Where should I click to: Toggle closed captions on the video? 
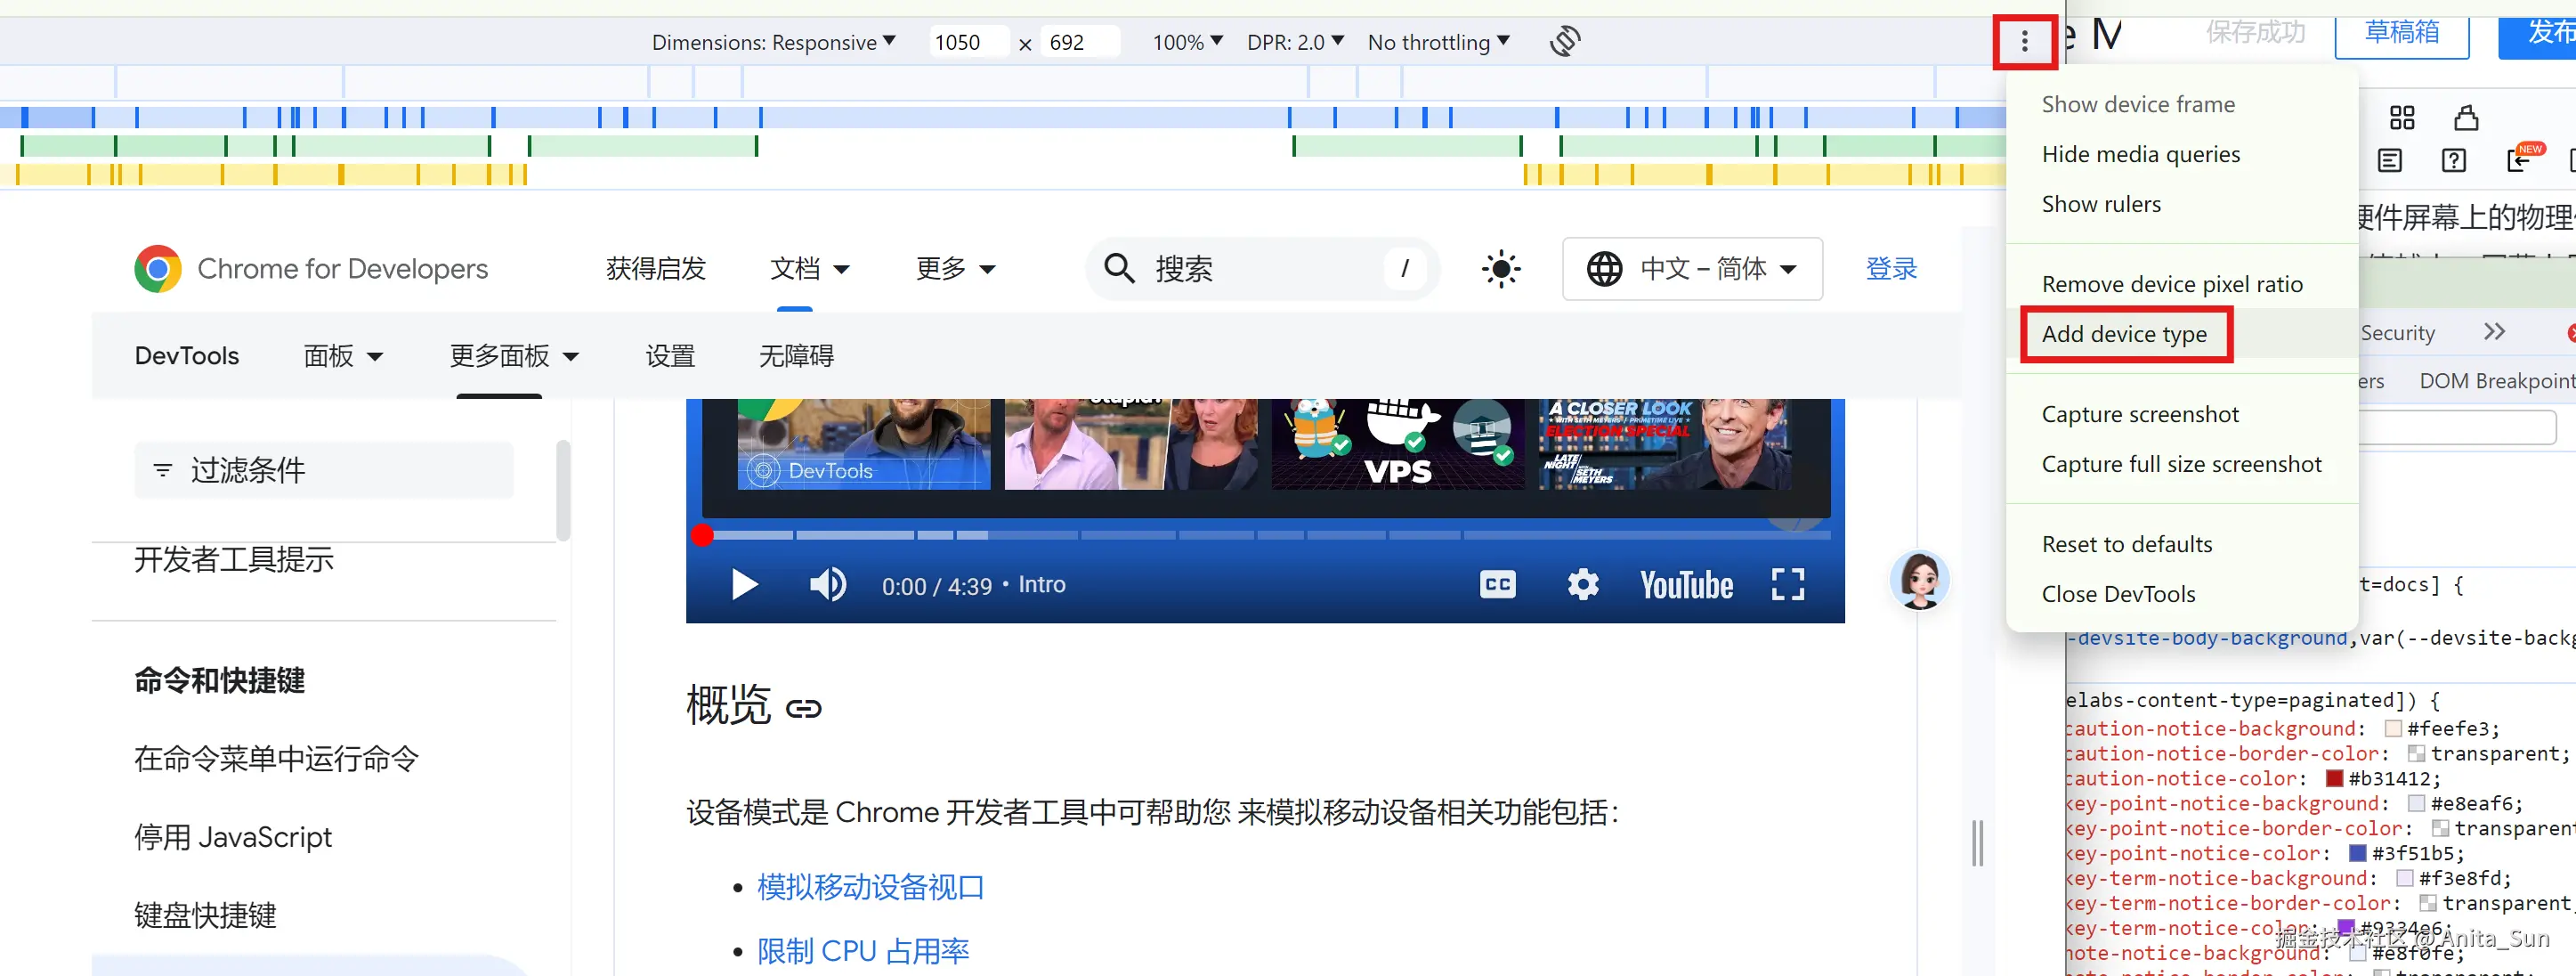click(1497, 584)
